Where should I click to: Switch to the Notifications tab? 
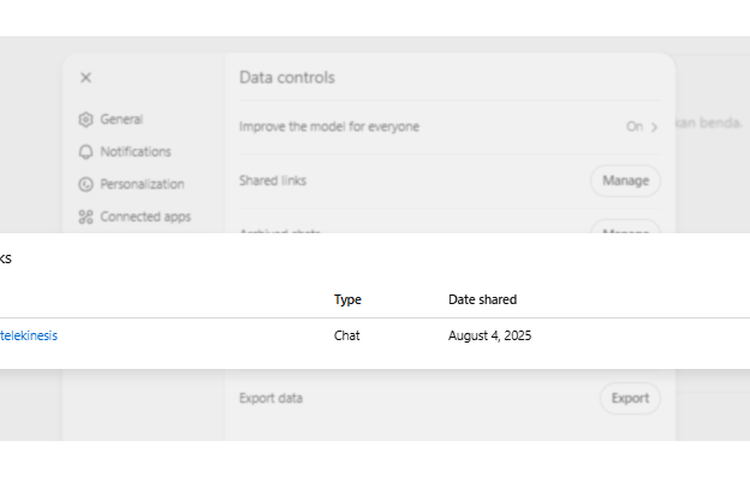point(135,152)
